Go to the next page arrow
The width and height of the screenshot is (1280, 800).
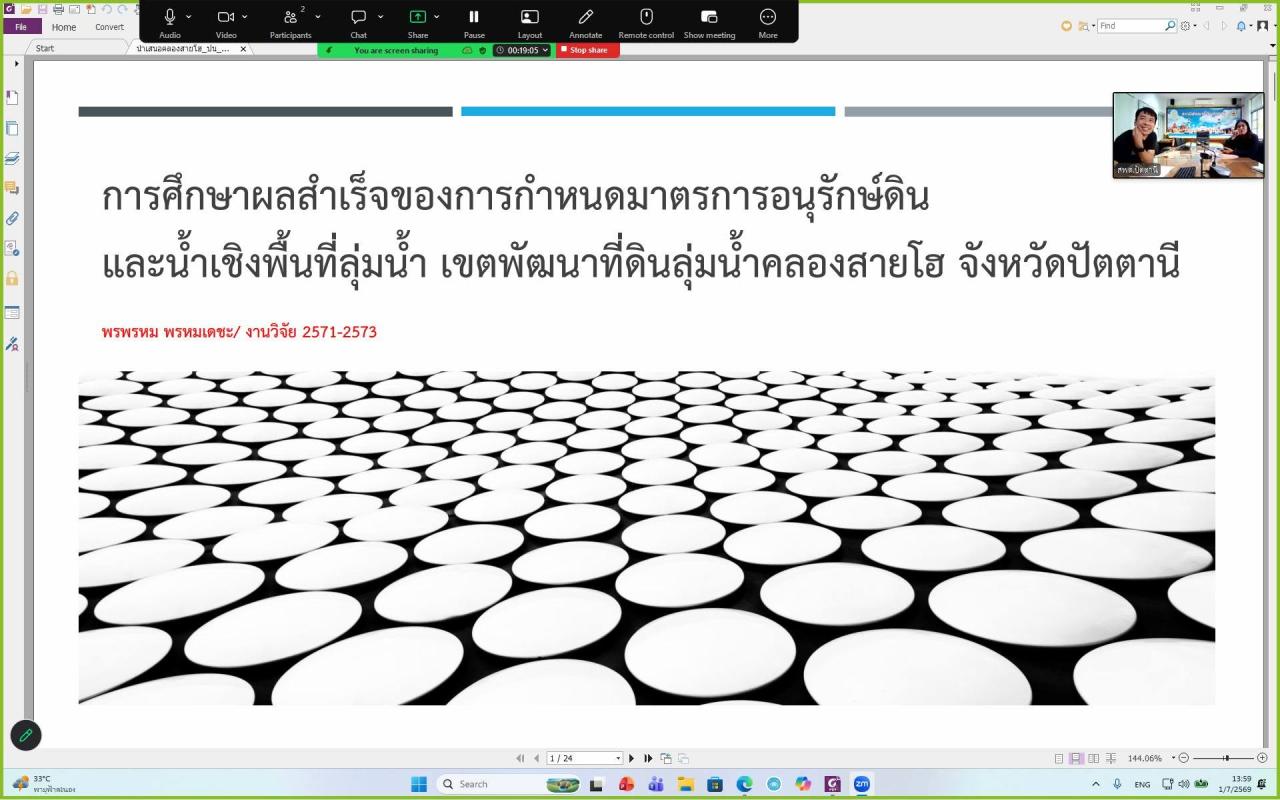tap(631, 758)
